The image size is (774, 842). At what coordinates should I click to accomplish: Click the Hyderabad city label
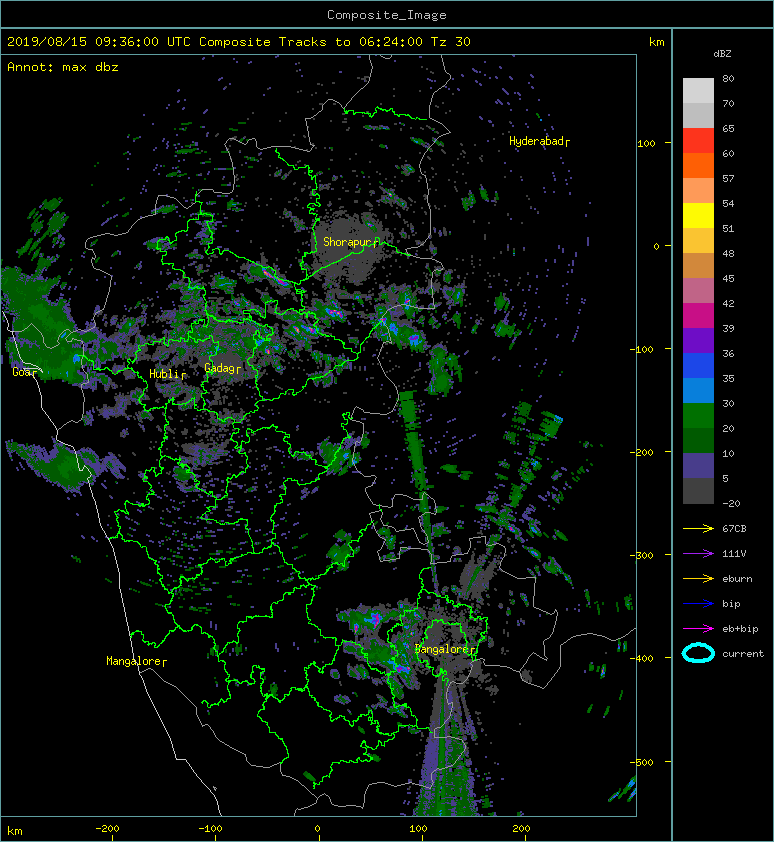539,141
